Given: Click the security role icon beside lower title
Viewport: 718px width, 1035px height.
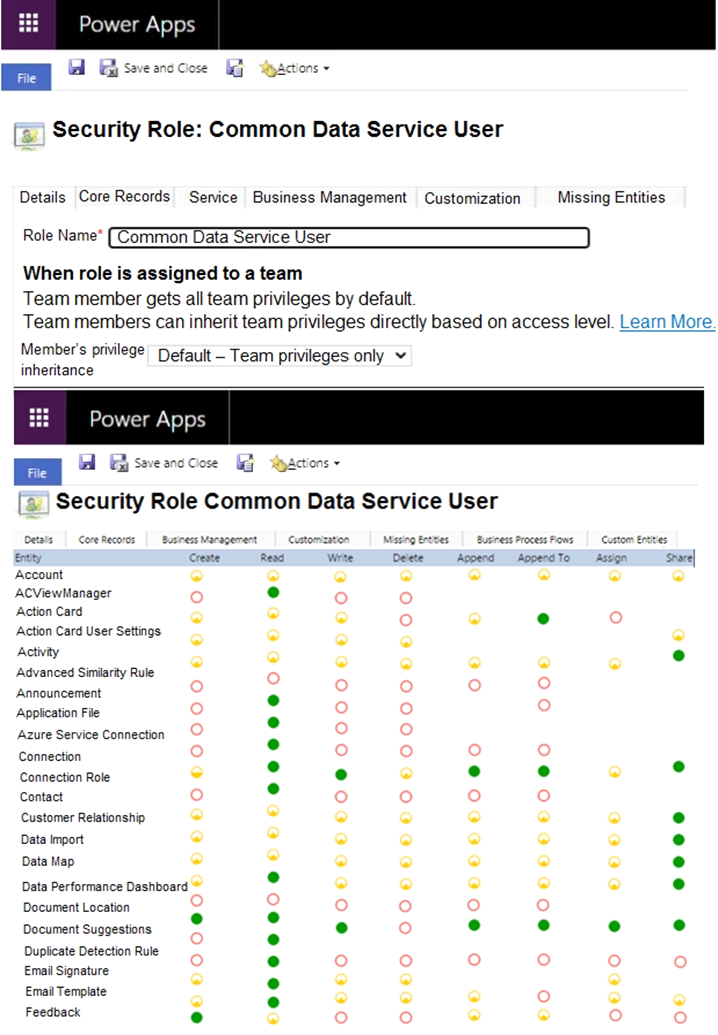Looking at the screenshot, I should point(34,505).
